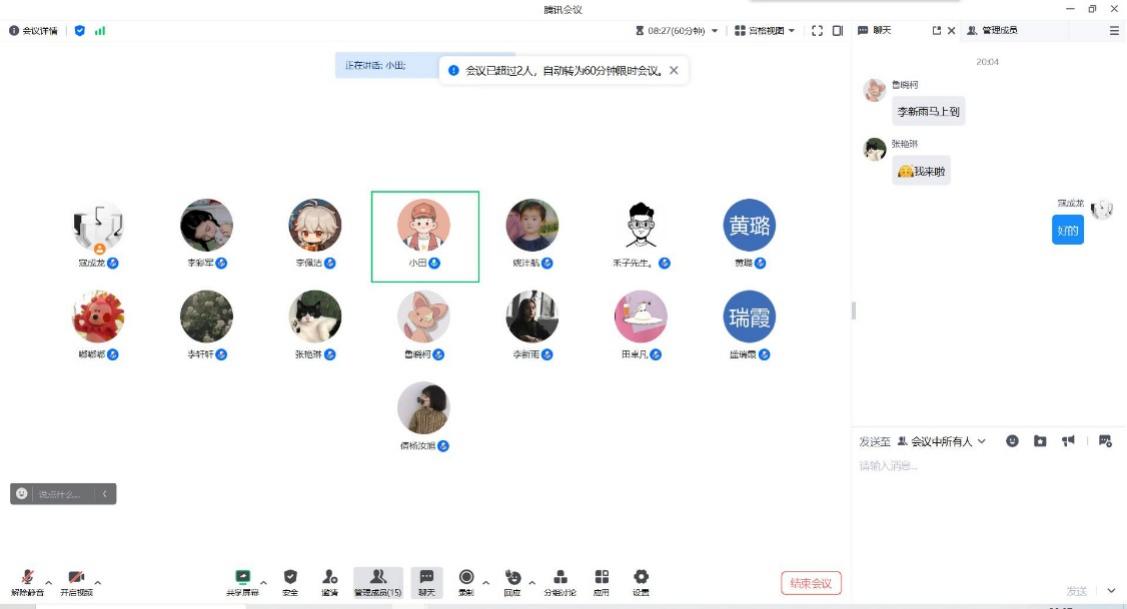This screenshot has height=609, width=1127.
Task: Open the 共享屏幕 share screen tool
Action: (x=242, y=581)
